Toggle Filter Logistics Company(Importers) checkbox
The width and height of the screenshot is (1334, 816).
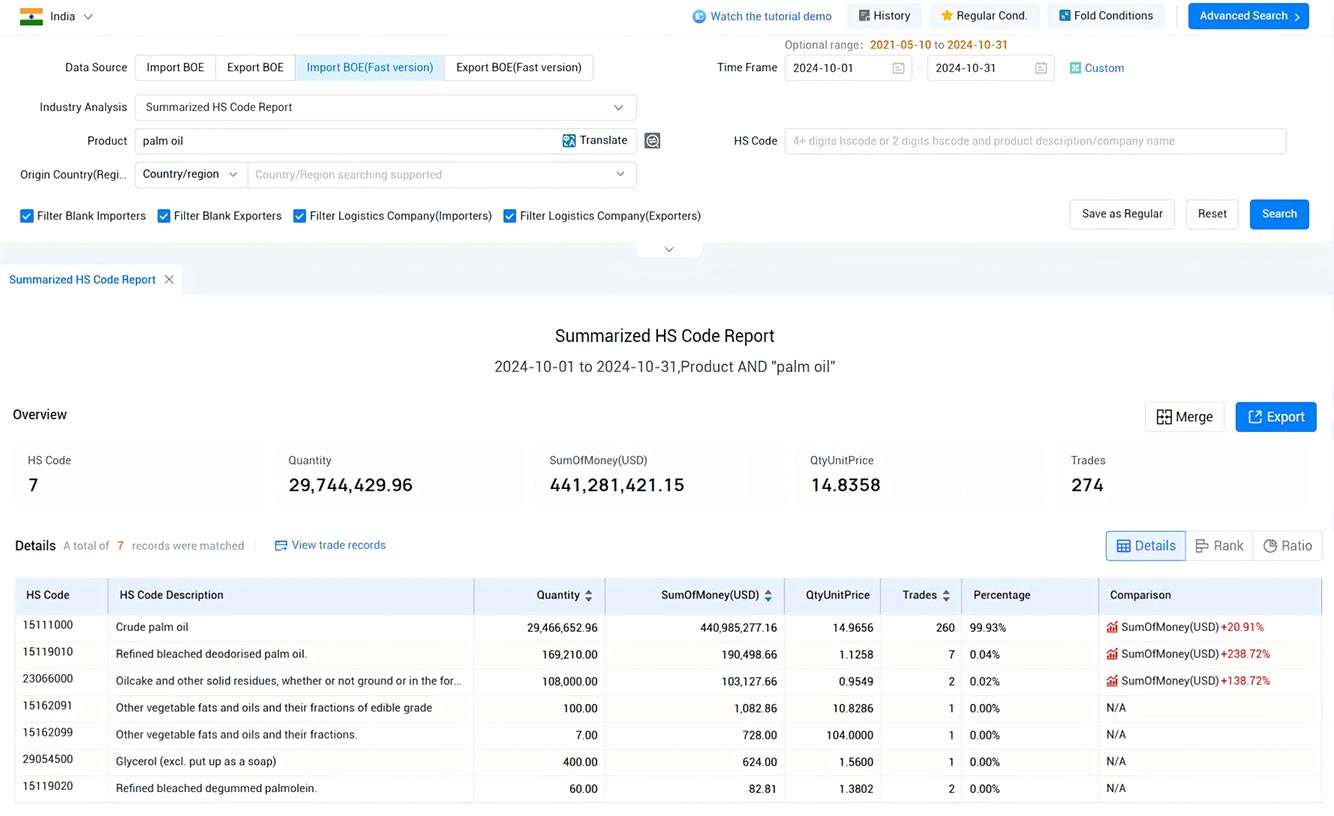pos(300,216)
